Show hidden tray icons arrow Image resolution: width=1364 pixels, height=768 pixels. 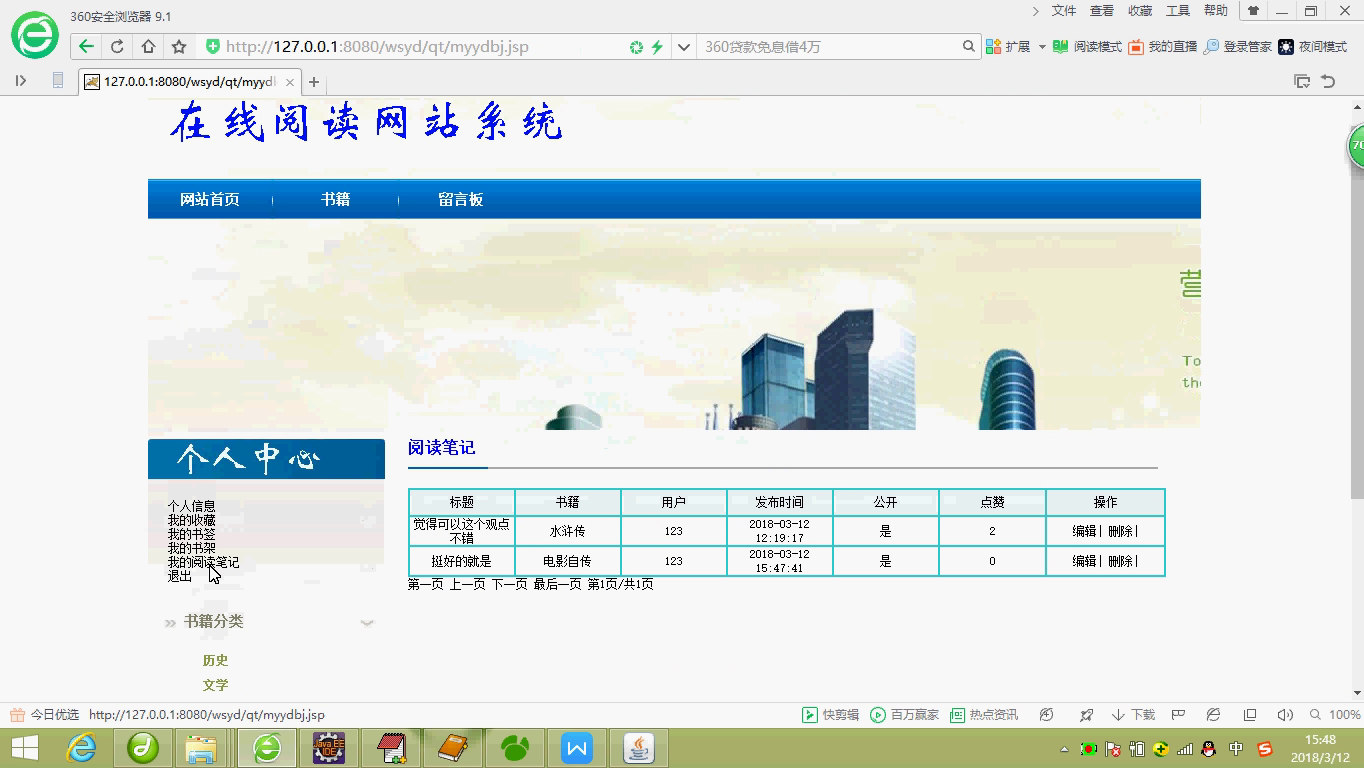click(1066, 749)
